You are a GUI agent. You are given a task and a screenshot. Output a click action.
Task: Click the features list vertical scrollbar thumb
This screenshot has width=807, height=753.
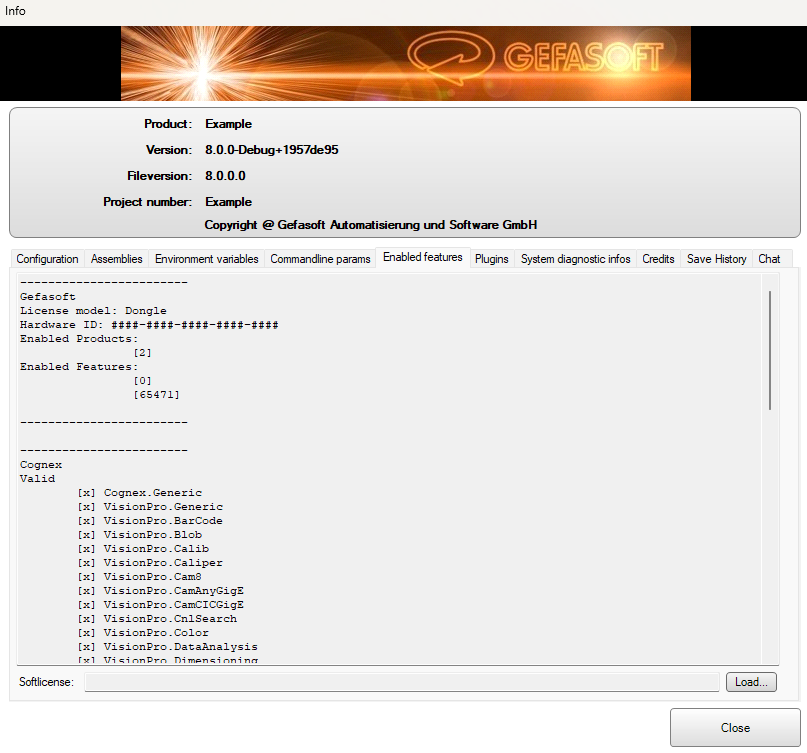[770, 351]
